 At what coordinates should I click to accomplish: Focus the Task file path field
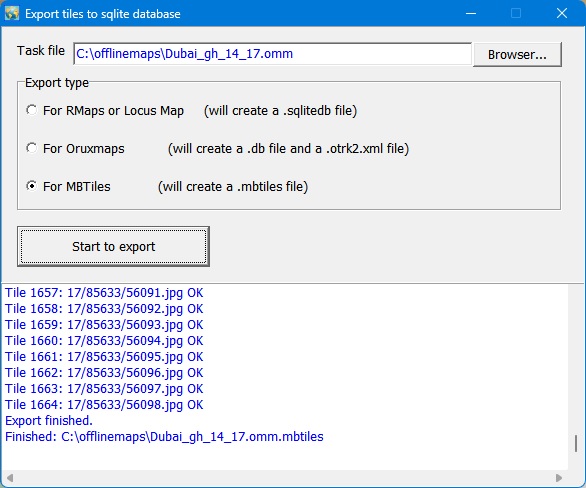tap(272, 54)
